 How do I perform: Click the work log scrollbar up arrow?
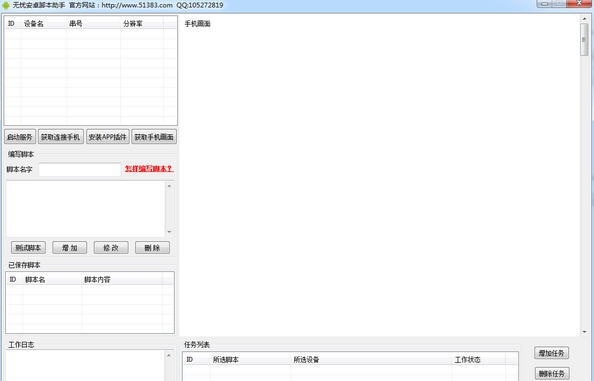click(169, 355)
